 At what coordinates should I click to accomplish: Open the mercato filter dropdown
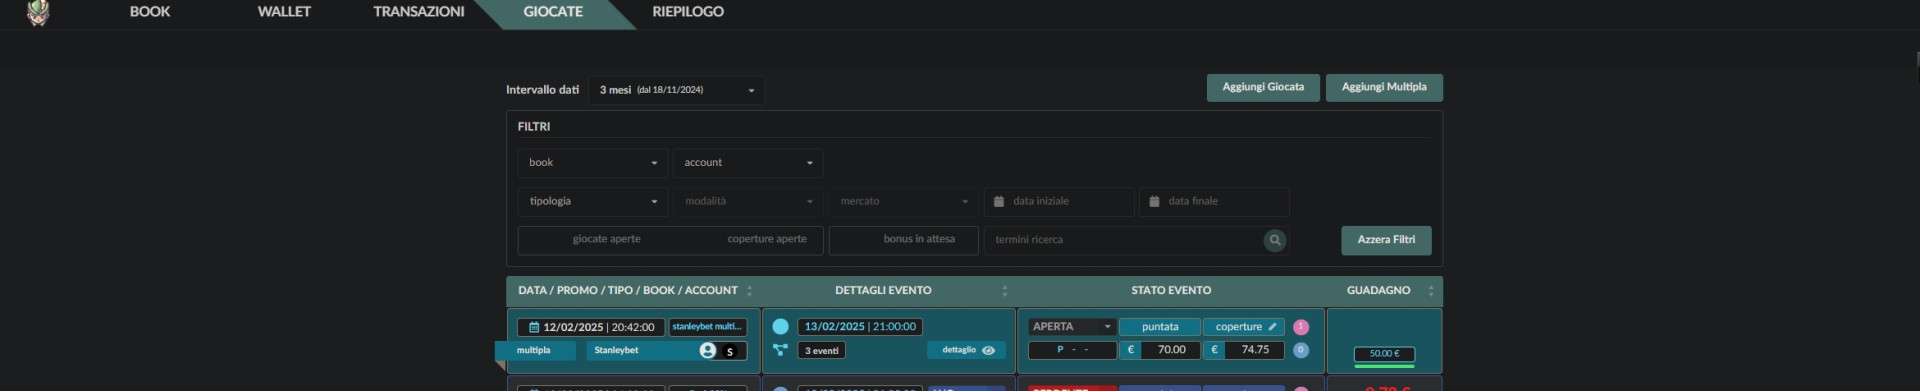point(903,202)
